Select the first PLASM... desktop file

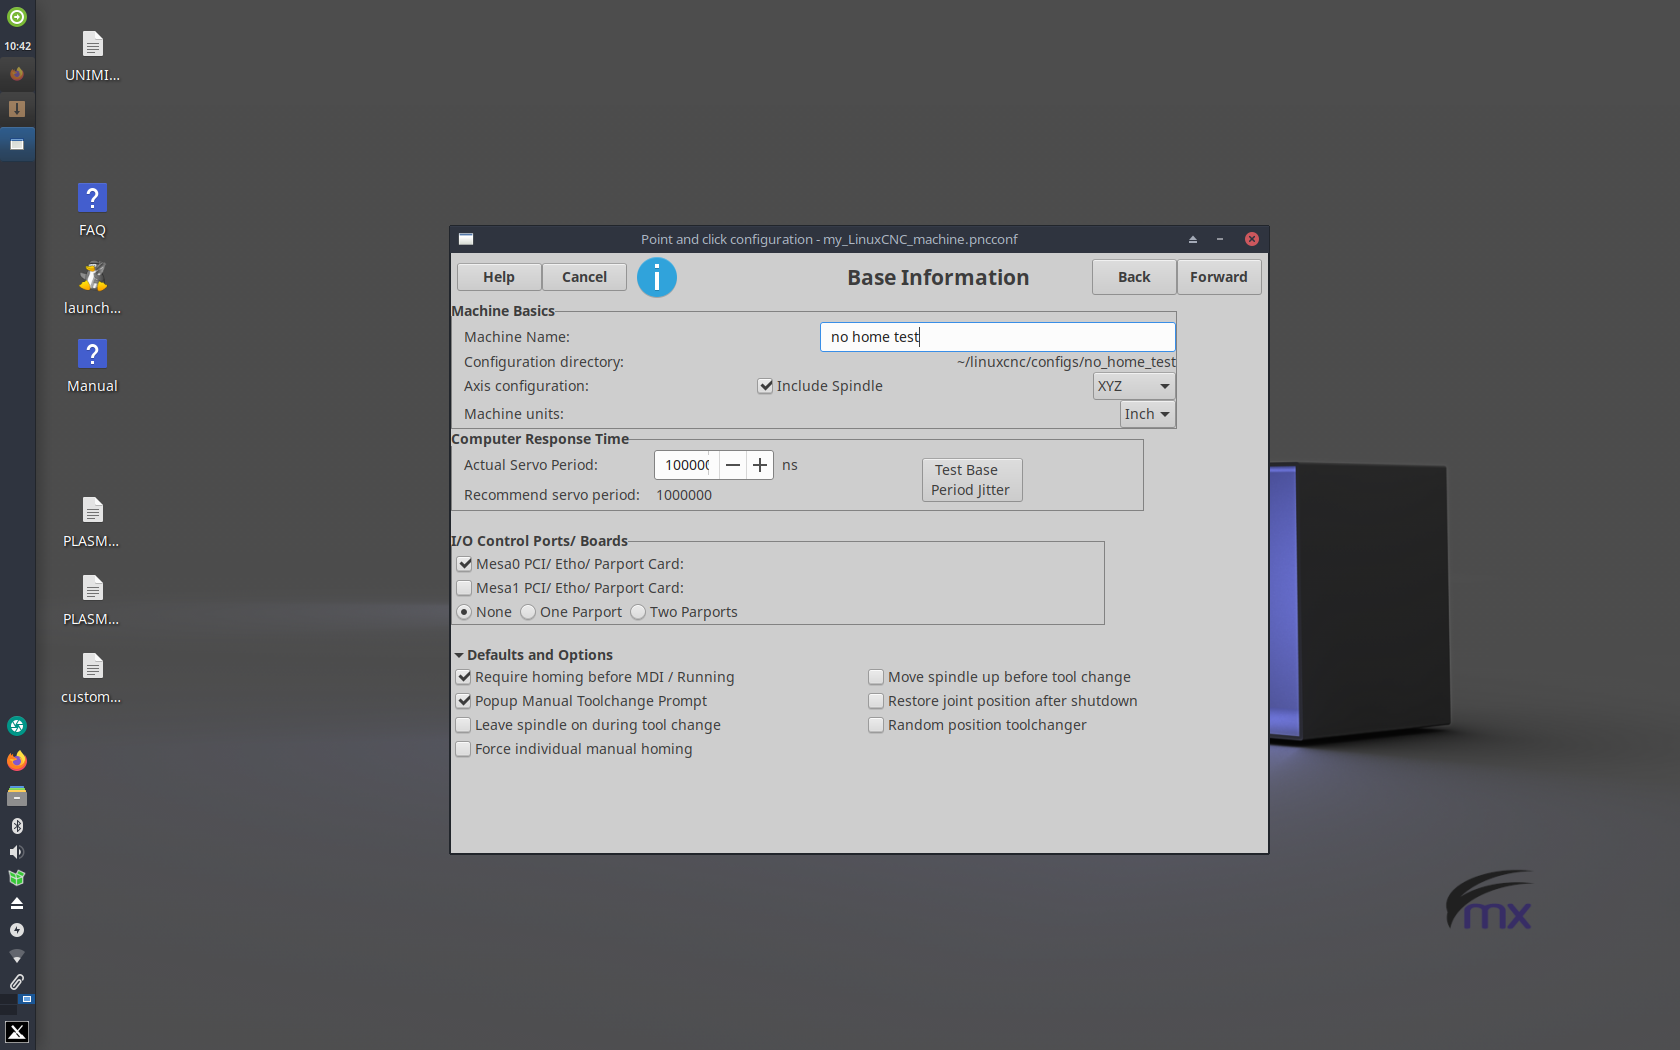click(92, 522)
